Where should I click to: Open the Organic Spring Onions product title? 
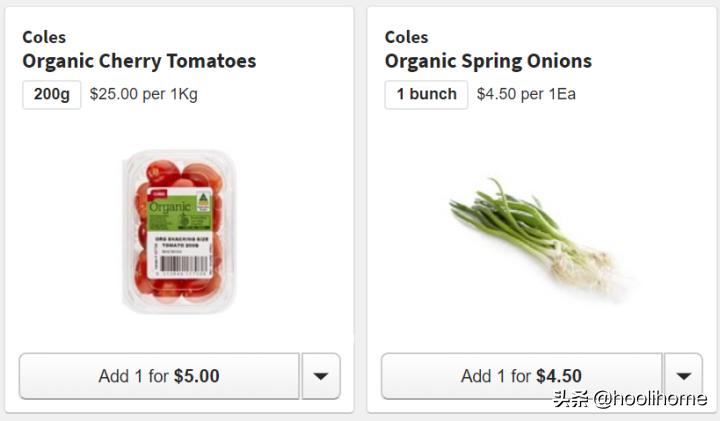point(488,61)
